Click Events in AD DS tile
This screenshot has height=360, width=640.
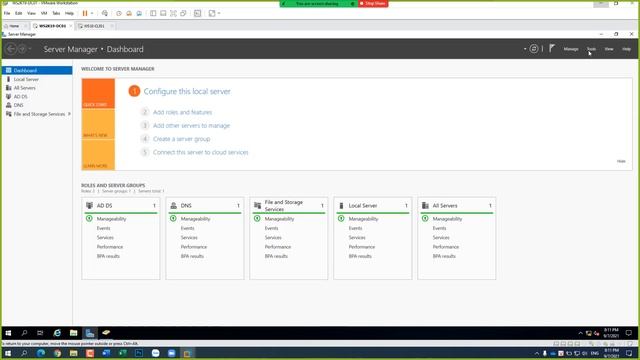click(103, 228)
